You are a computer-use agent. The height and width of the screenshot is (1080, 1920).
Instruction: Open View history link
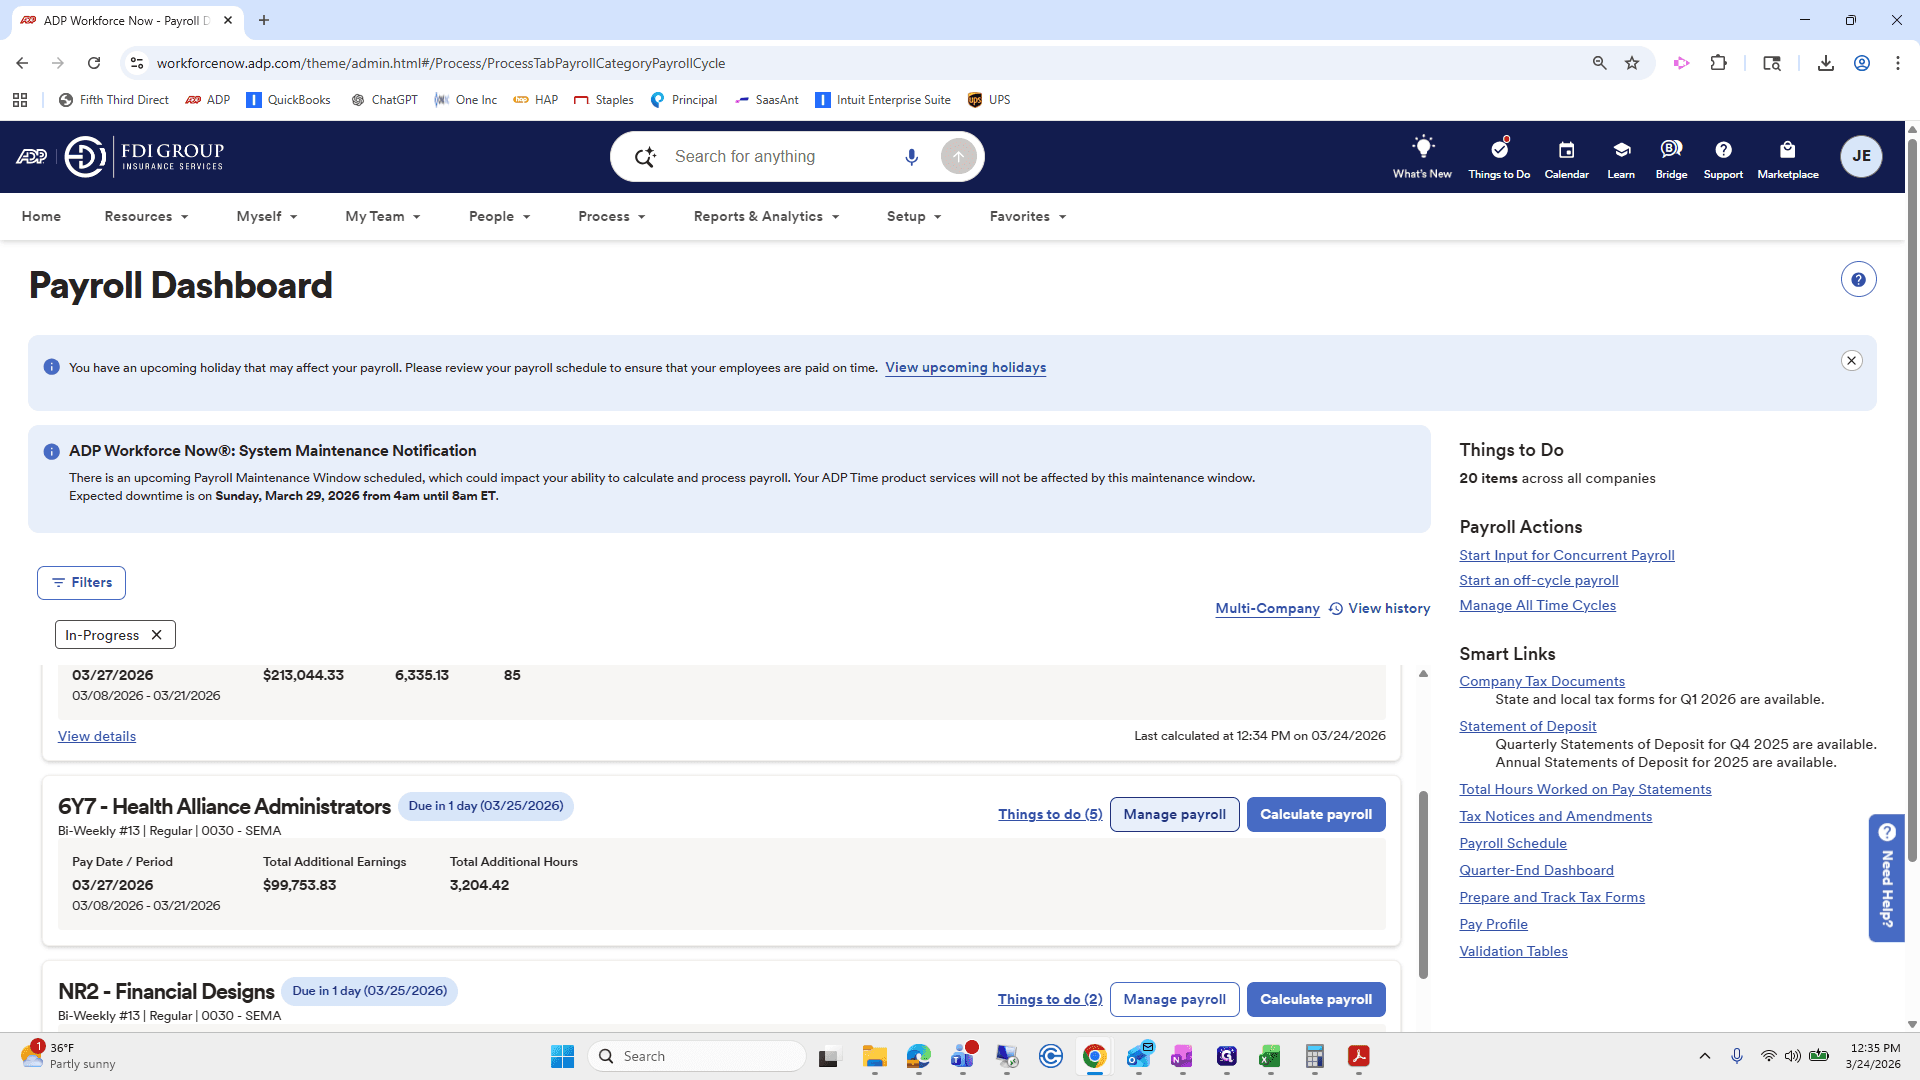pos(1379,608)
